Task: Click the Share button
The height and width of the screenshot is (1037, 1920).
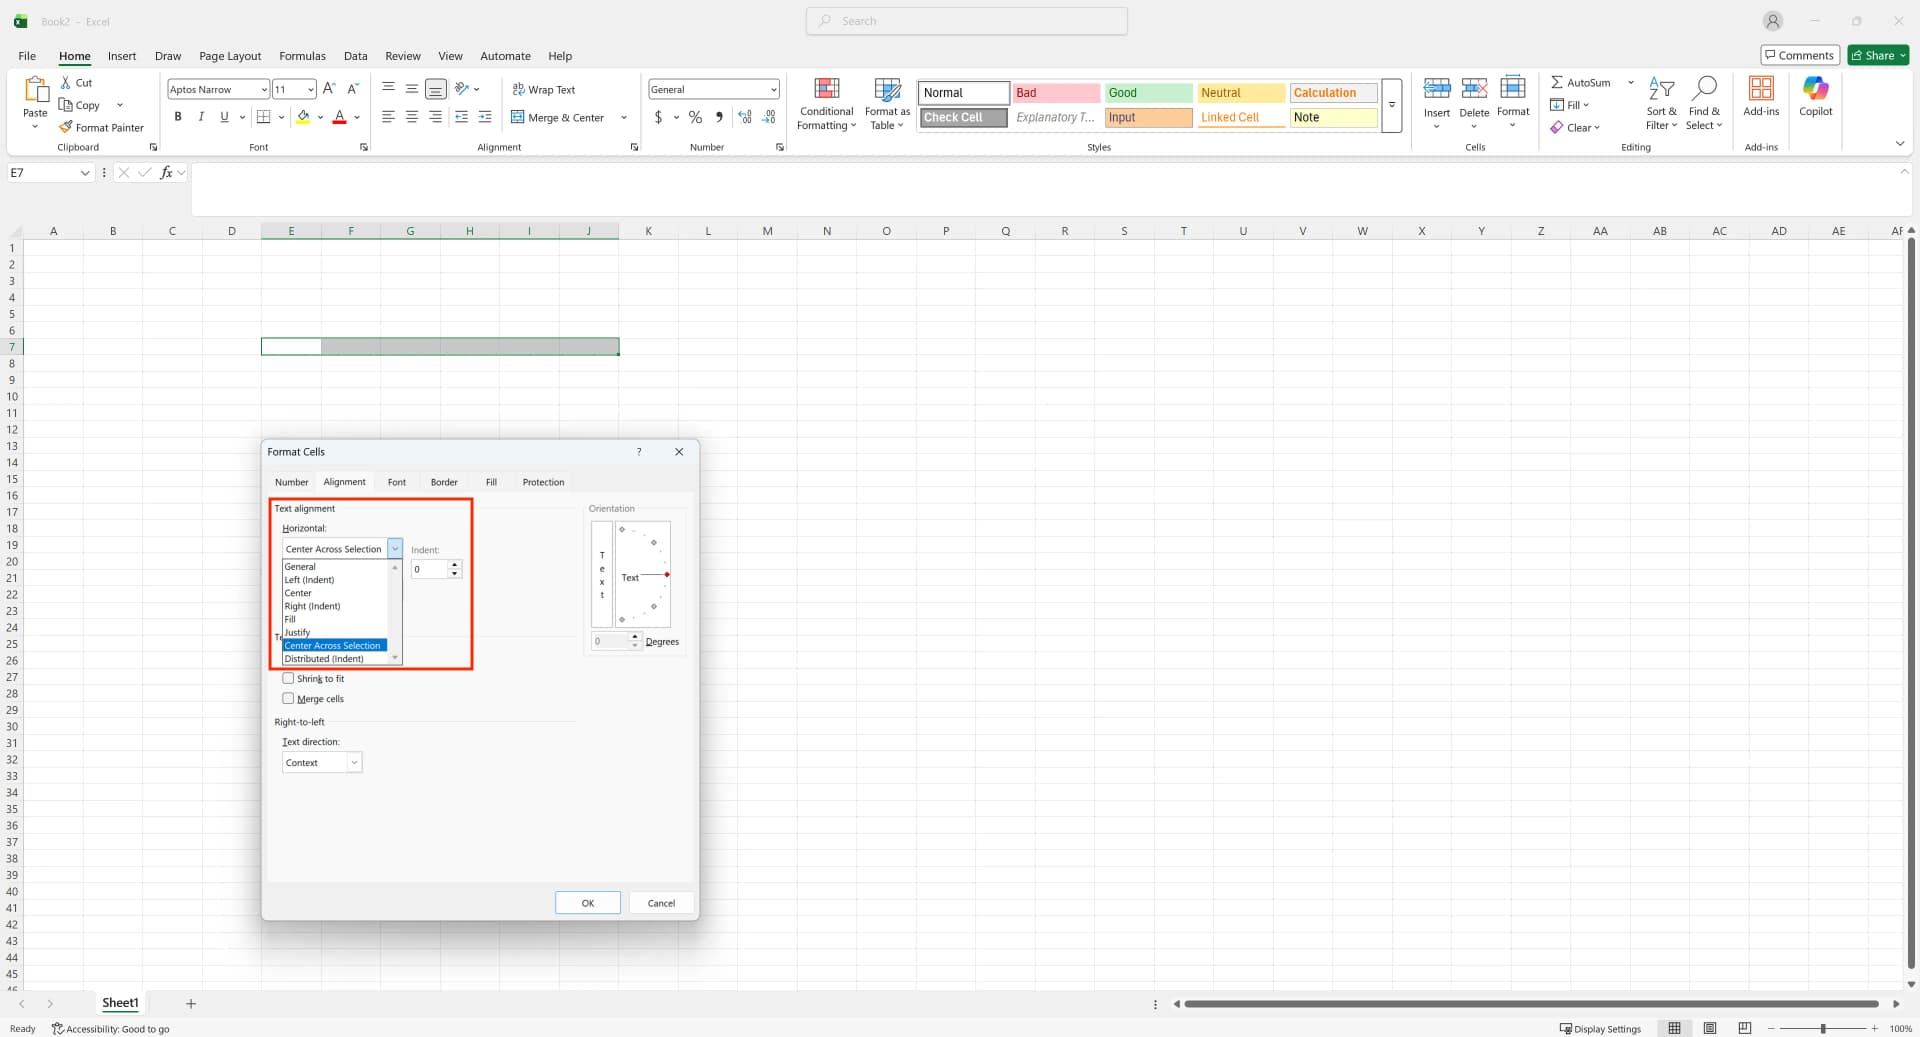Action: coord(1876,55)
